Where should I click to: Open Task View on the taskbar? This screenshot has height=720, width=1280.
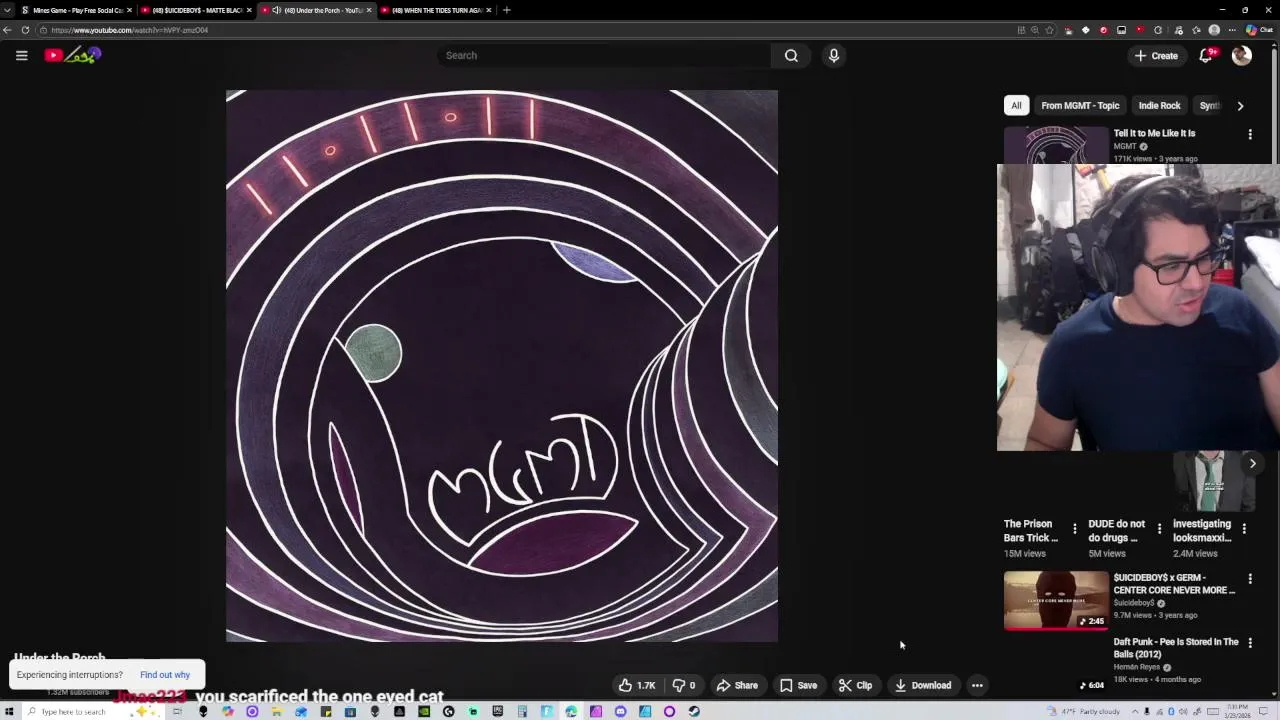(x=177, y=711)
